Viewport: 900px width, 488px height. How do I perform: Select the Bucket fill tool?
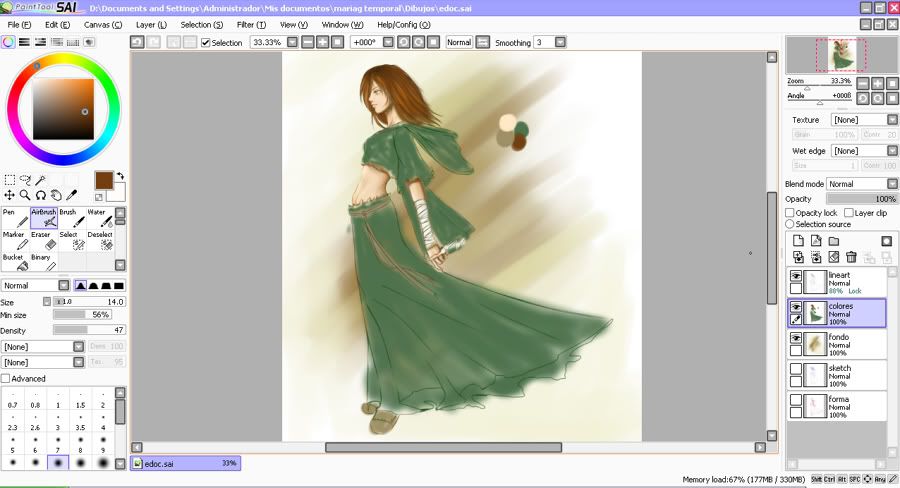coord(15,262)
